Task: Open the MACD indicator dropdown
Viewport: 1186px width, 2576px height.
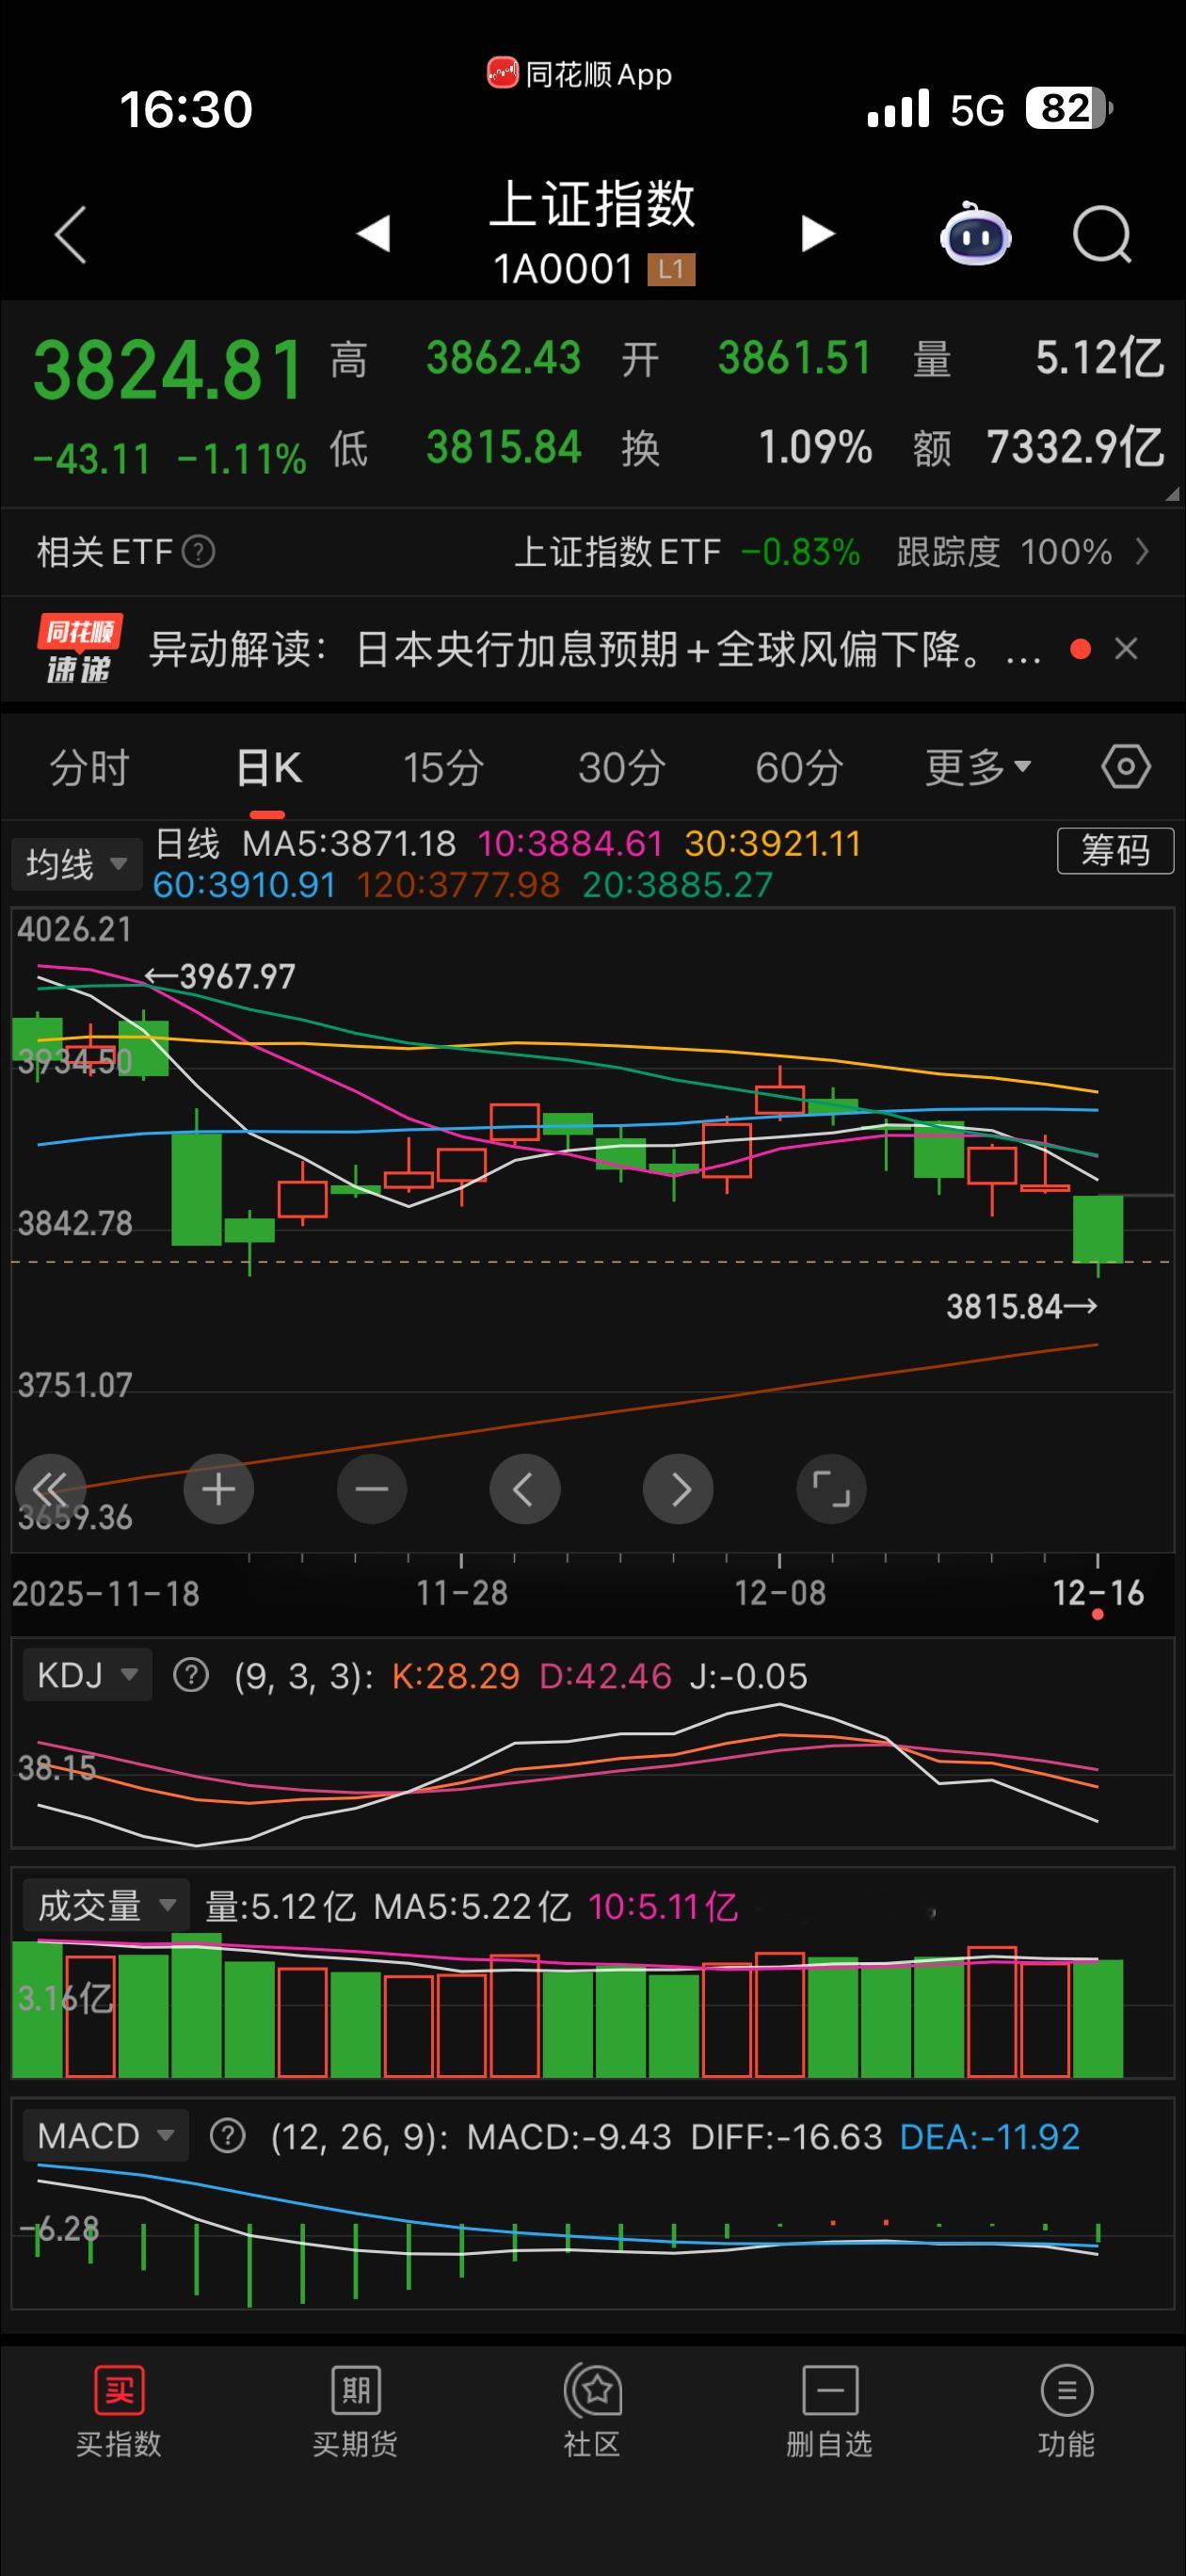Action: (x=105, y=2136)
